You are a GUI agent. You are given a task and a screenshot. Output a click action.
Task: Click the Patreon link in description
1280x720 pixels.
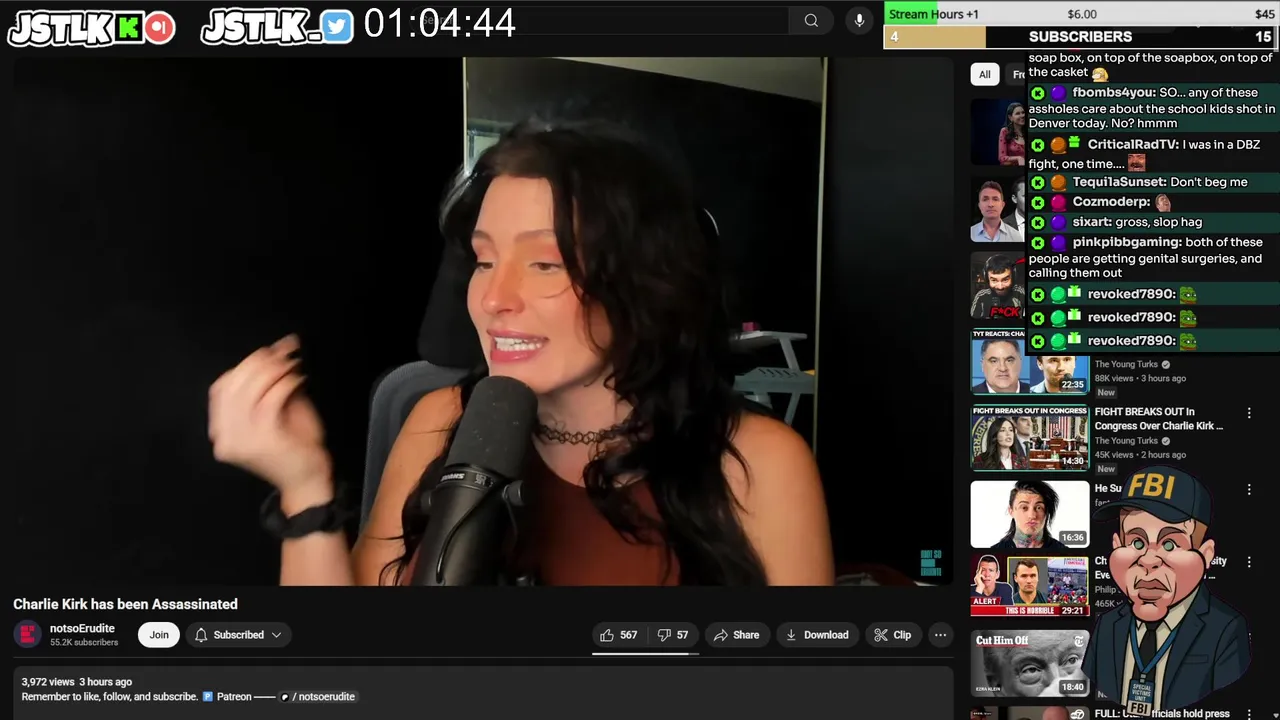233,697
